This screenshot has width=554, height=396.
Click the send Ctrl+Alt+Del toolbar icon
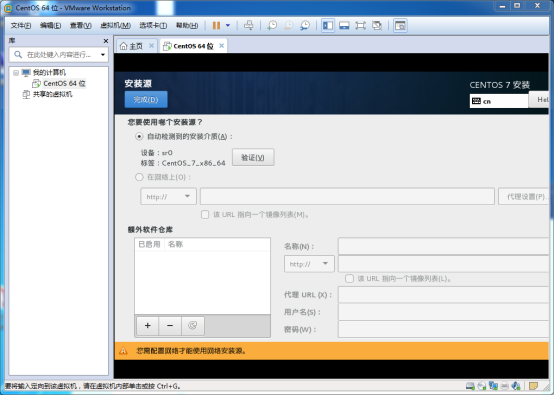point(248,25)
